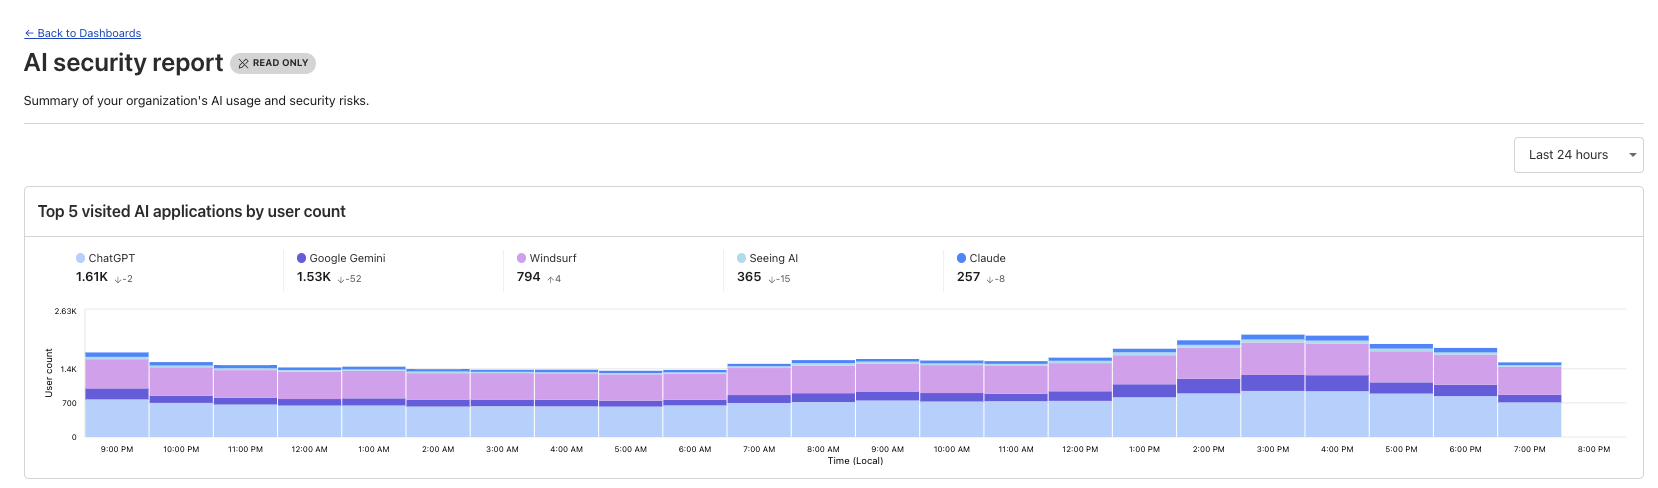Toggle the Google Gemini series legend dot

[x=301, y=258]
